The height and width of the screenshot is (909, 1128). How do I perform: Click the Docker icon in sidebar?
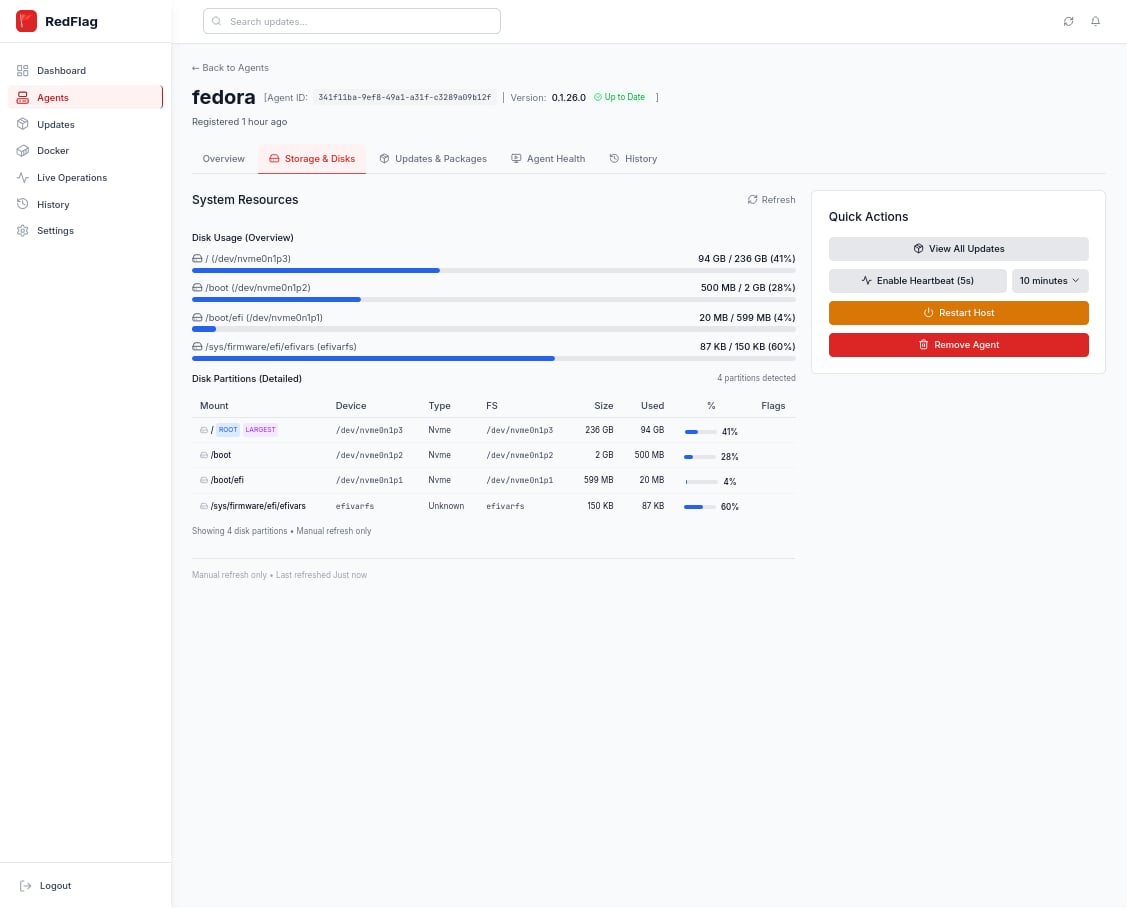click(x=23, y=151)
